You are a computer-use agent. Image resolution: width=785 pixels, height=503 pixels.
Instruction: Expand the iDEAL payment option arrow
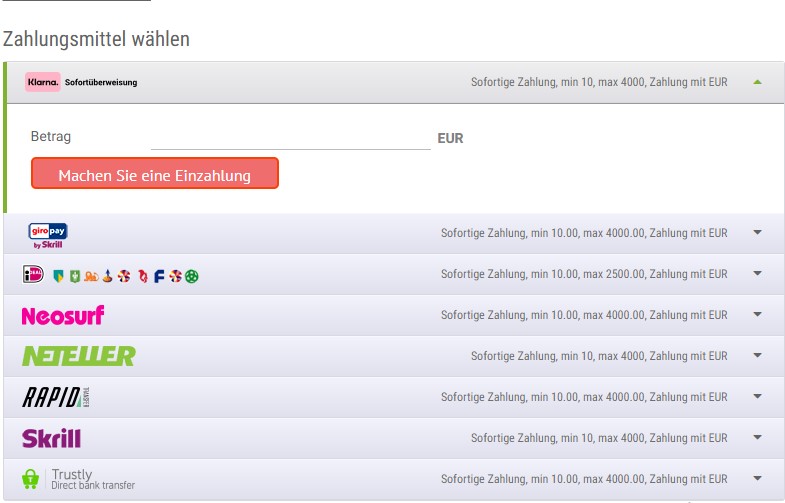click(757, 273)
